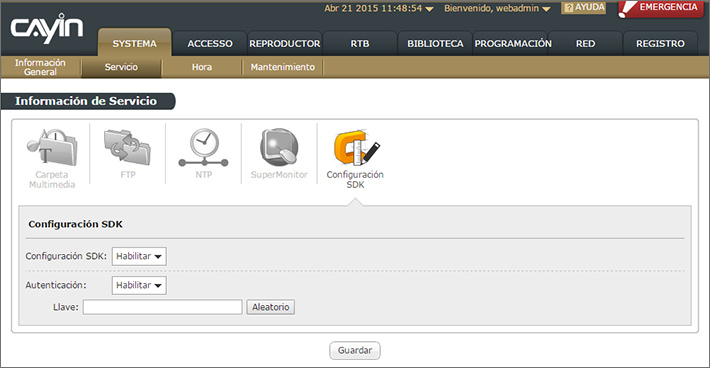Click the Autenticación: label
710x368 pixels.
(x=56, y=285)
